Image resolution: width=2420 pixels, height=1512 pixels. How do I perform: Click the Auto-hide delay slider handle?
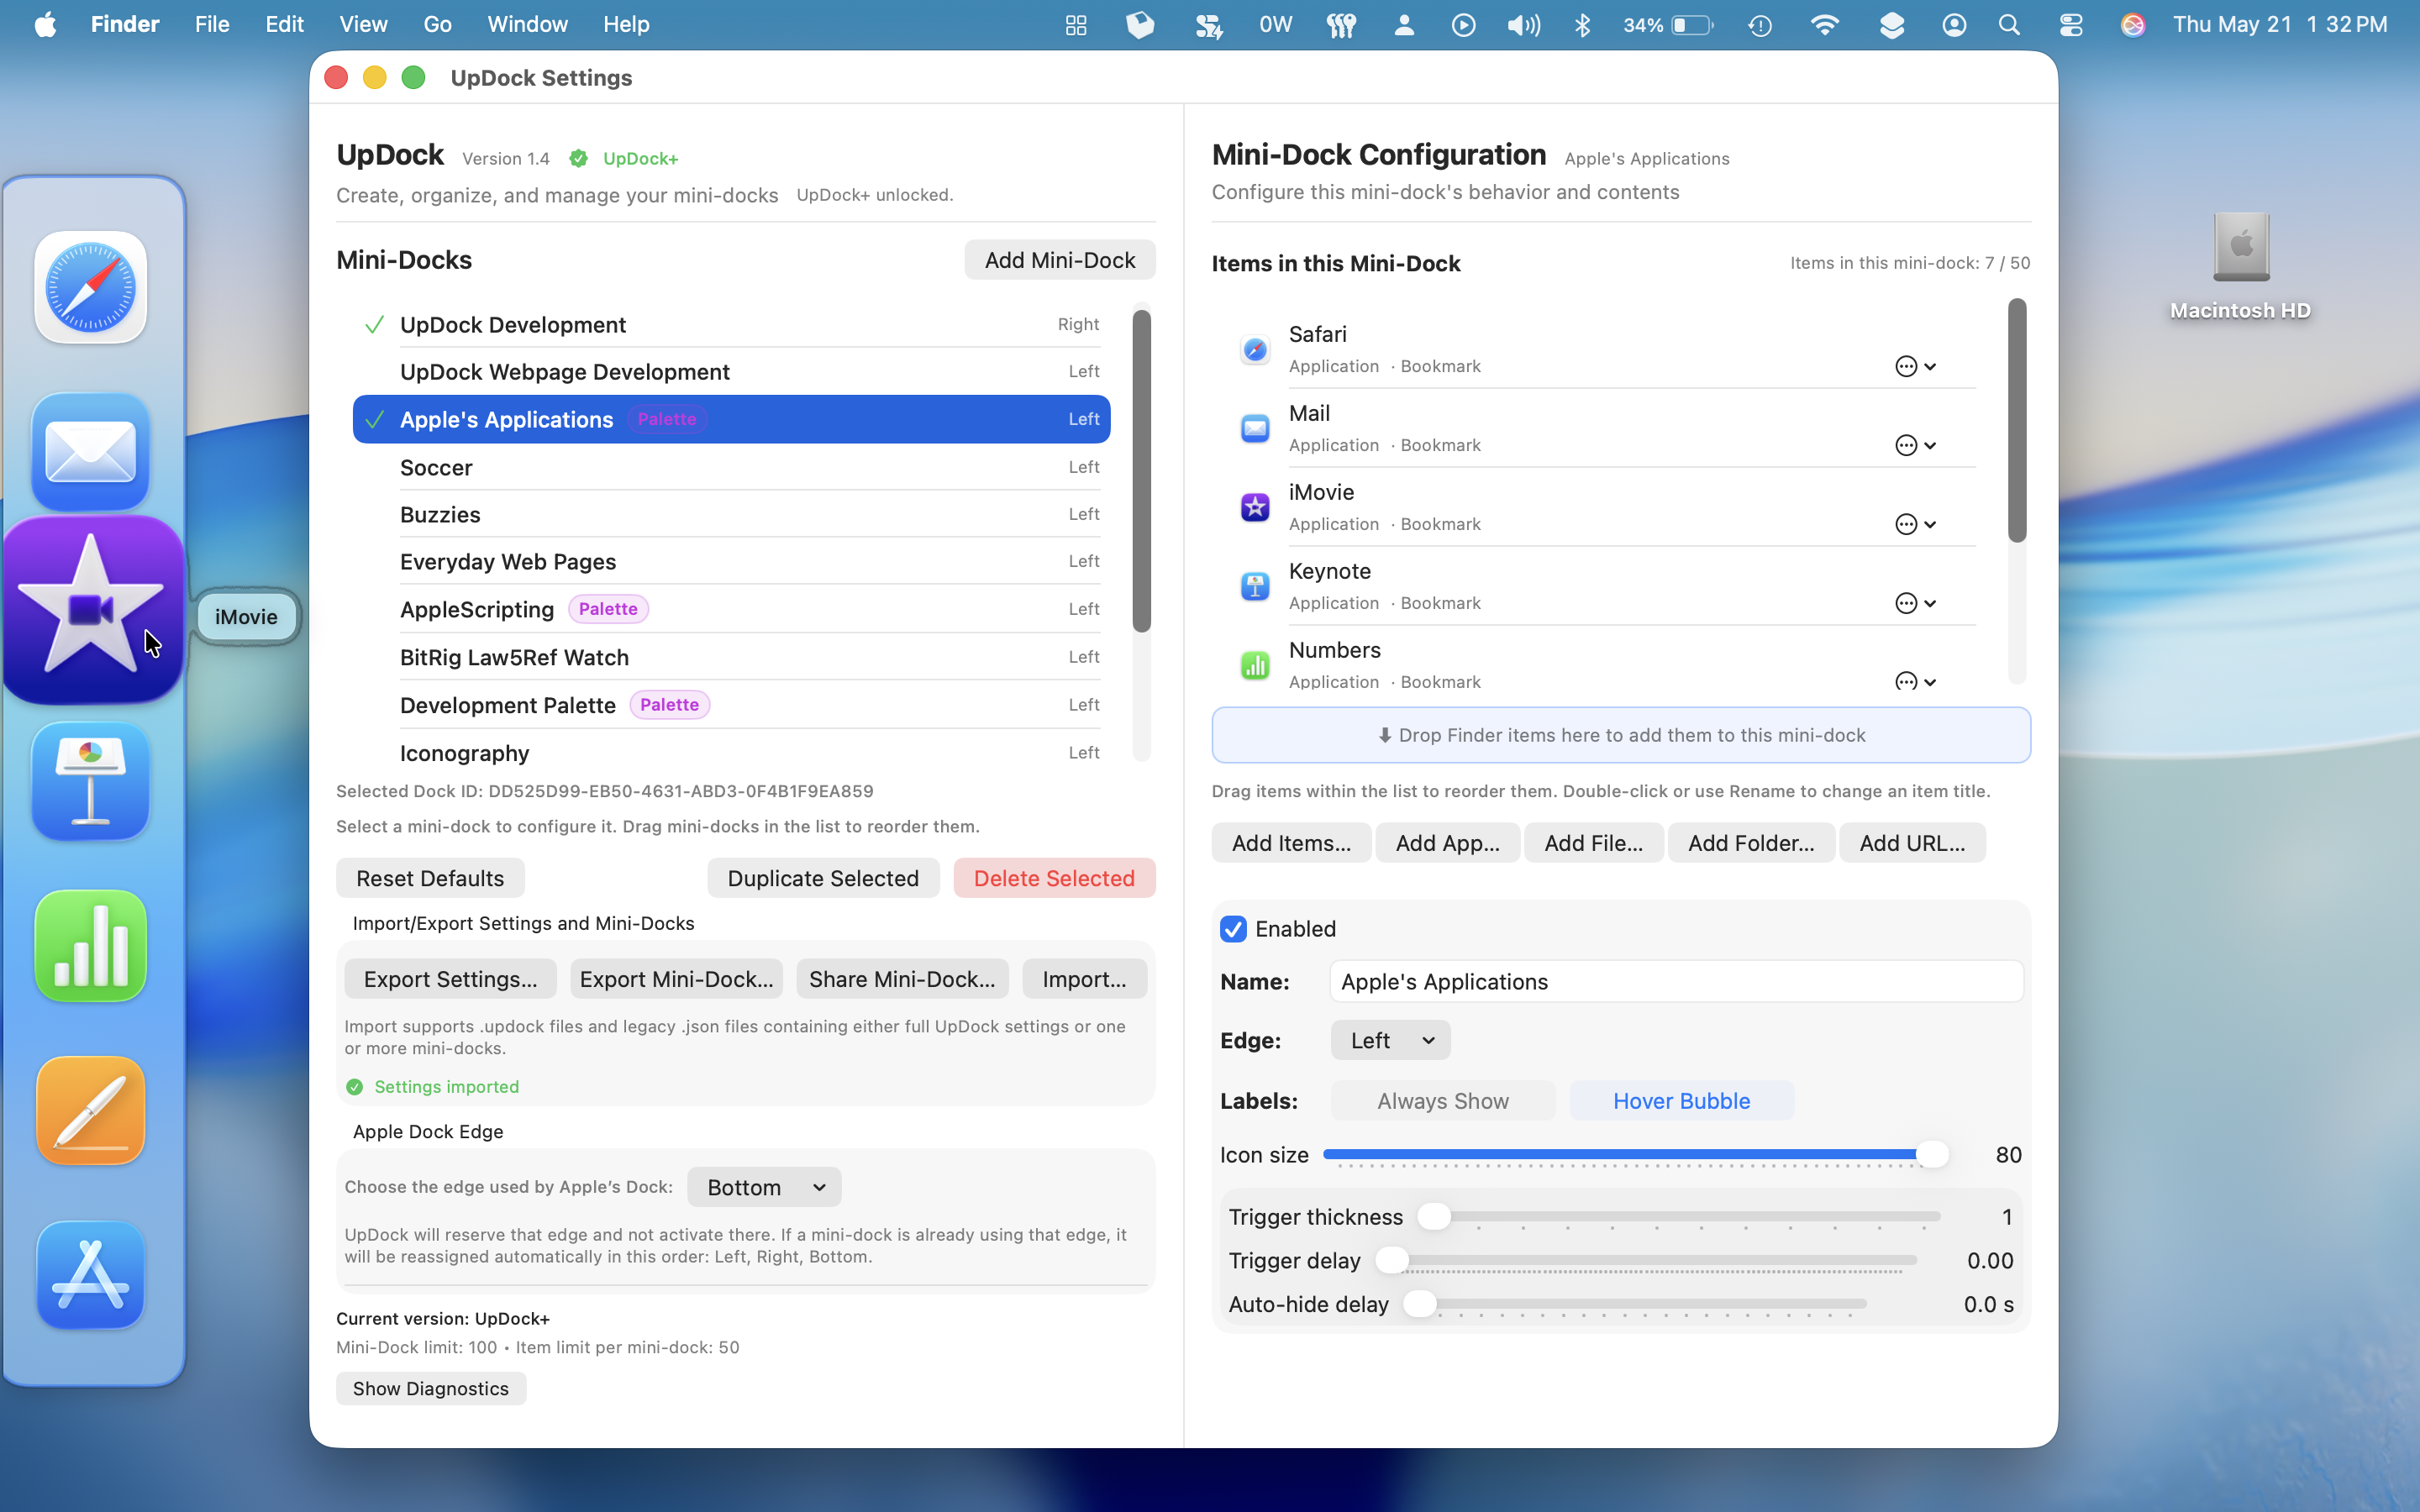(1420, 1303)
